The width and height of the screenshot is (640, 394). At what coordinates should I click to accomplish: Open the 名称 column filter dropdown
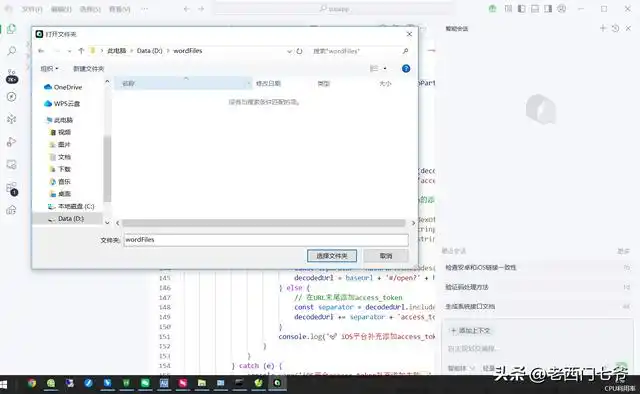point(249,84)
